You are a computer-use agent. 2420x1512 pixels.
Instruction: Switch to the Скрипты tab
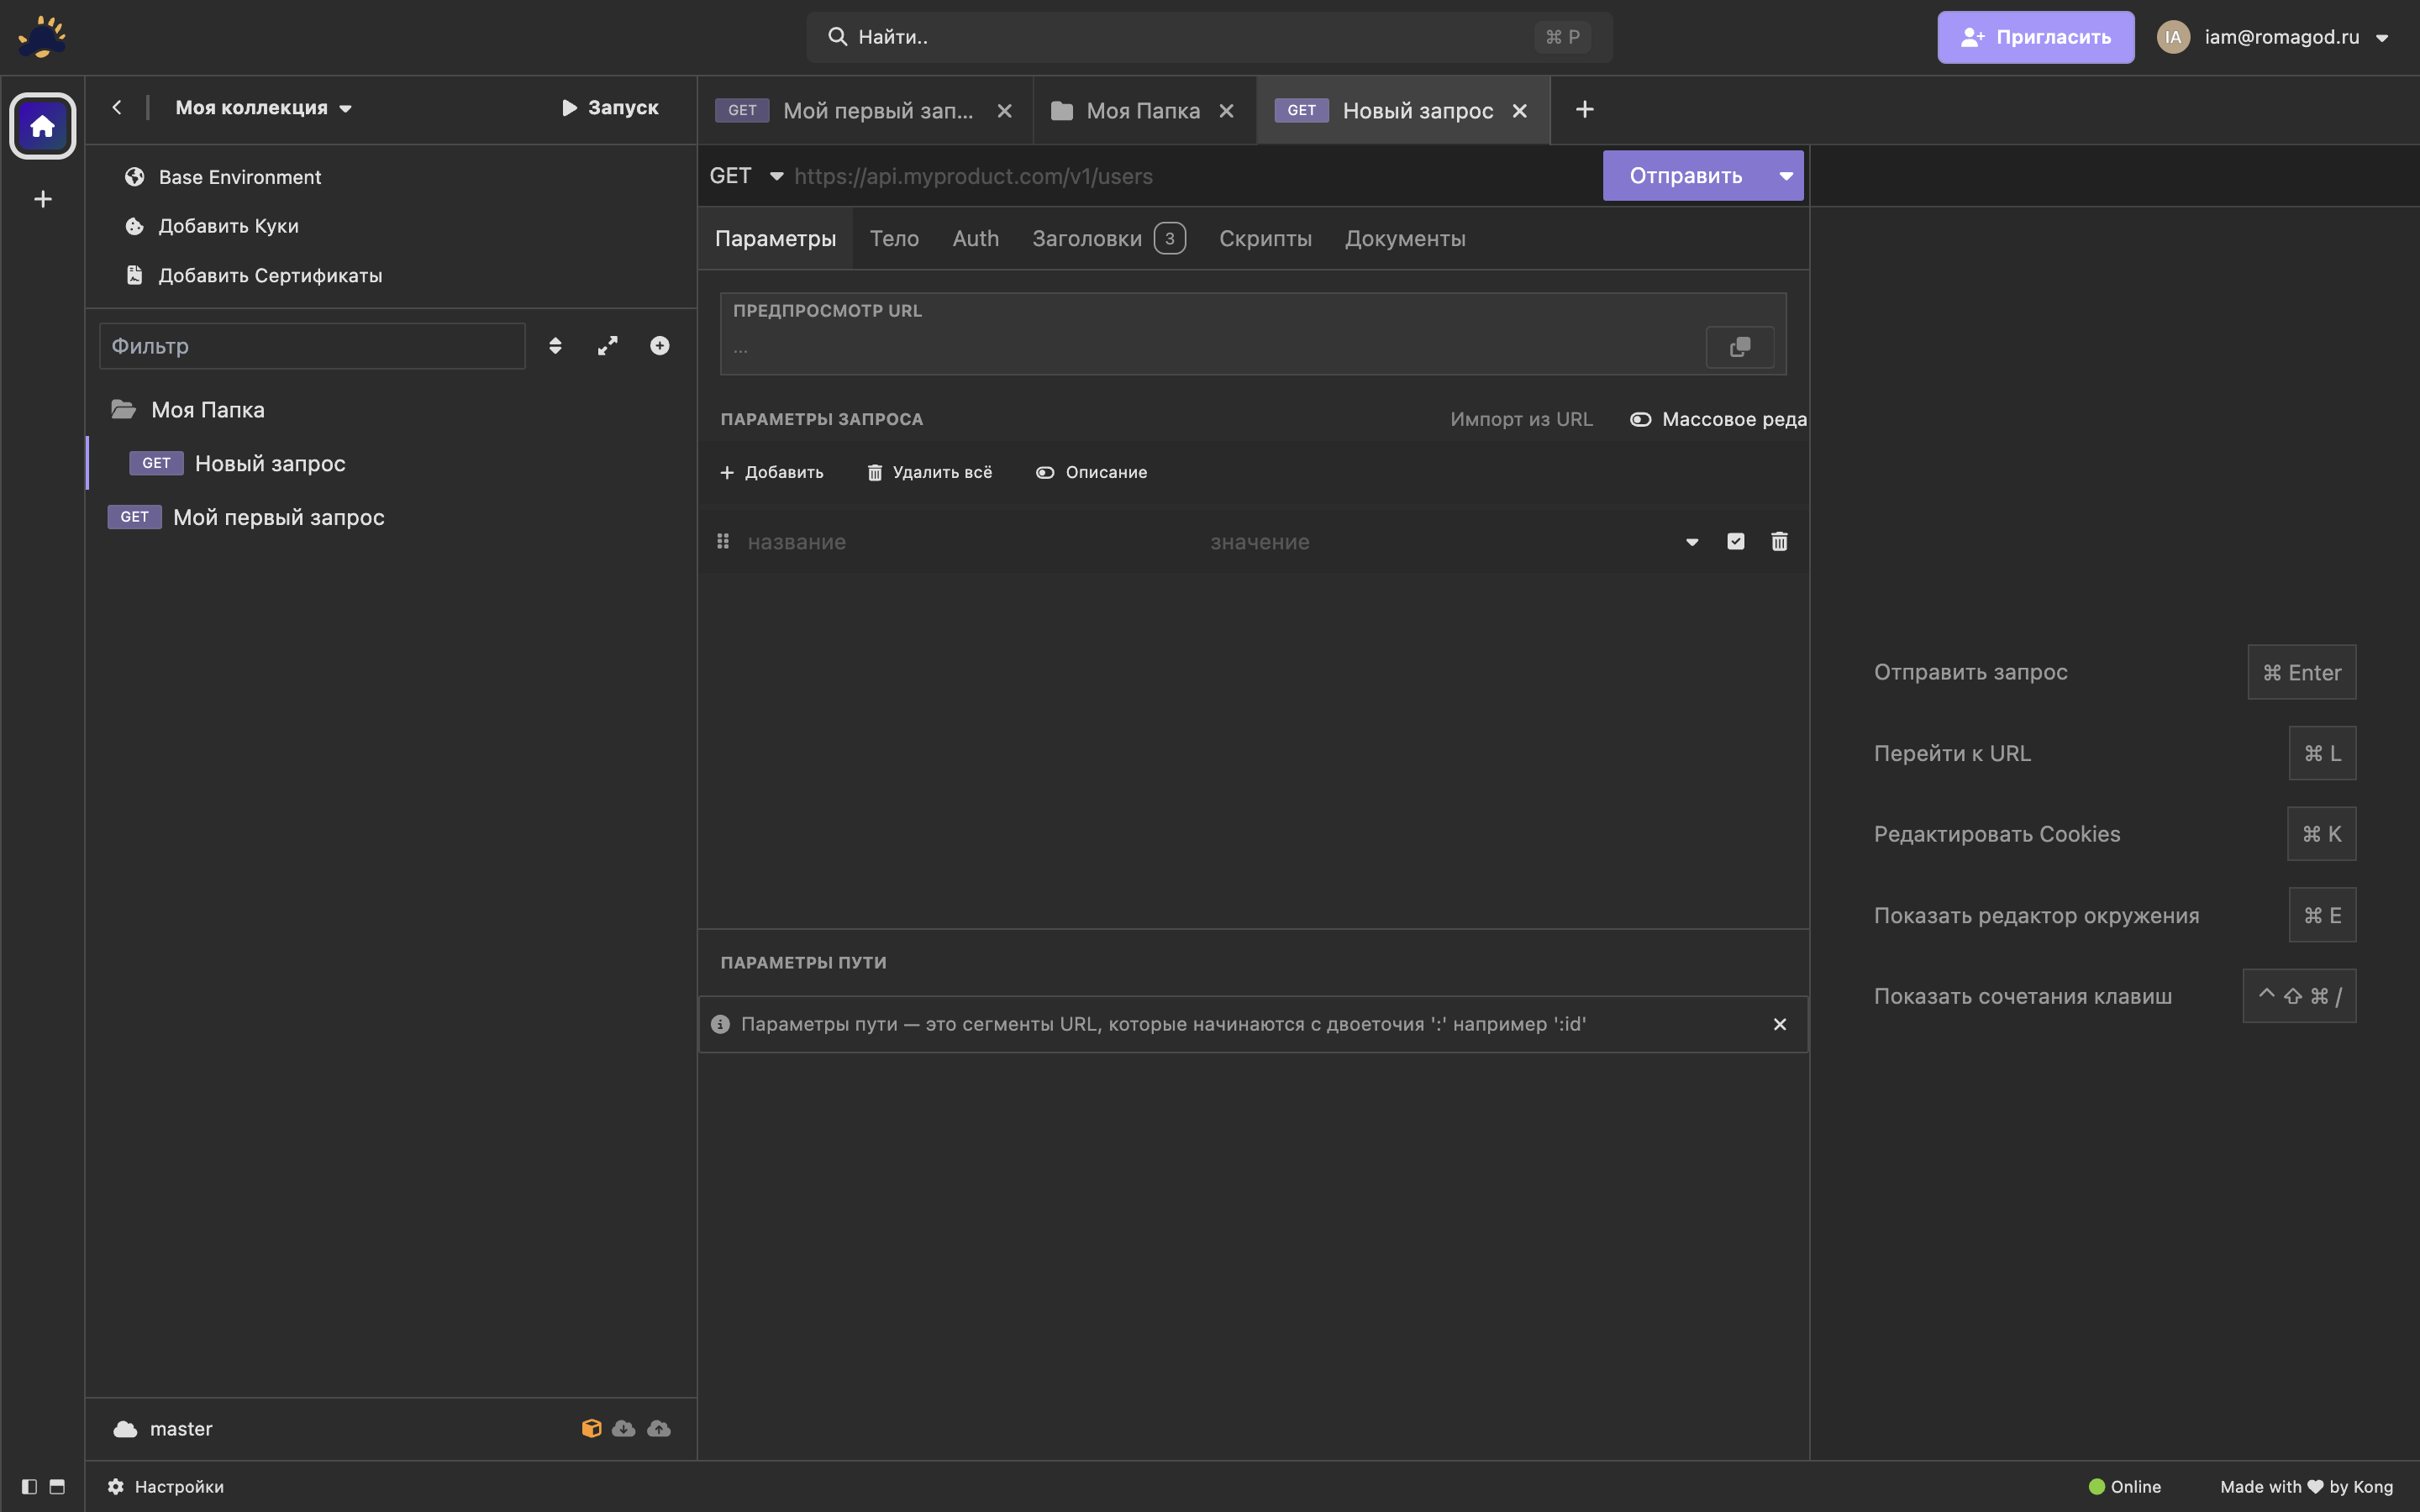[1264, 239]
